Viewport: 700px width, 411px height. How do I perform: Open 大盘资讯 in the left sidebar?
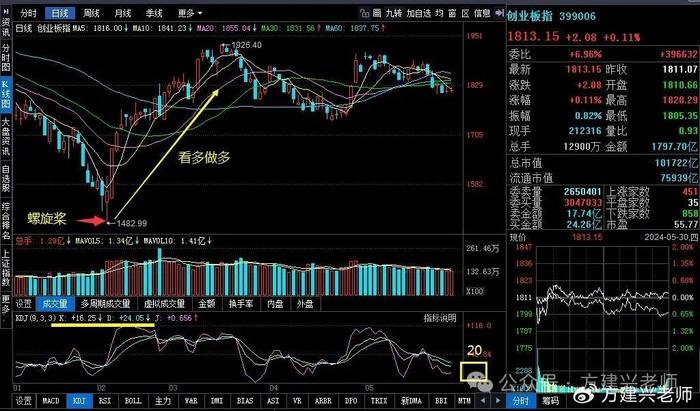coord(6,137)
